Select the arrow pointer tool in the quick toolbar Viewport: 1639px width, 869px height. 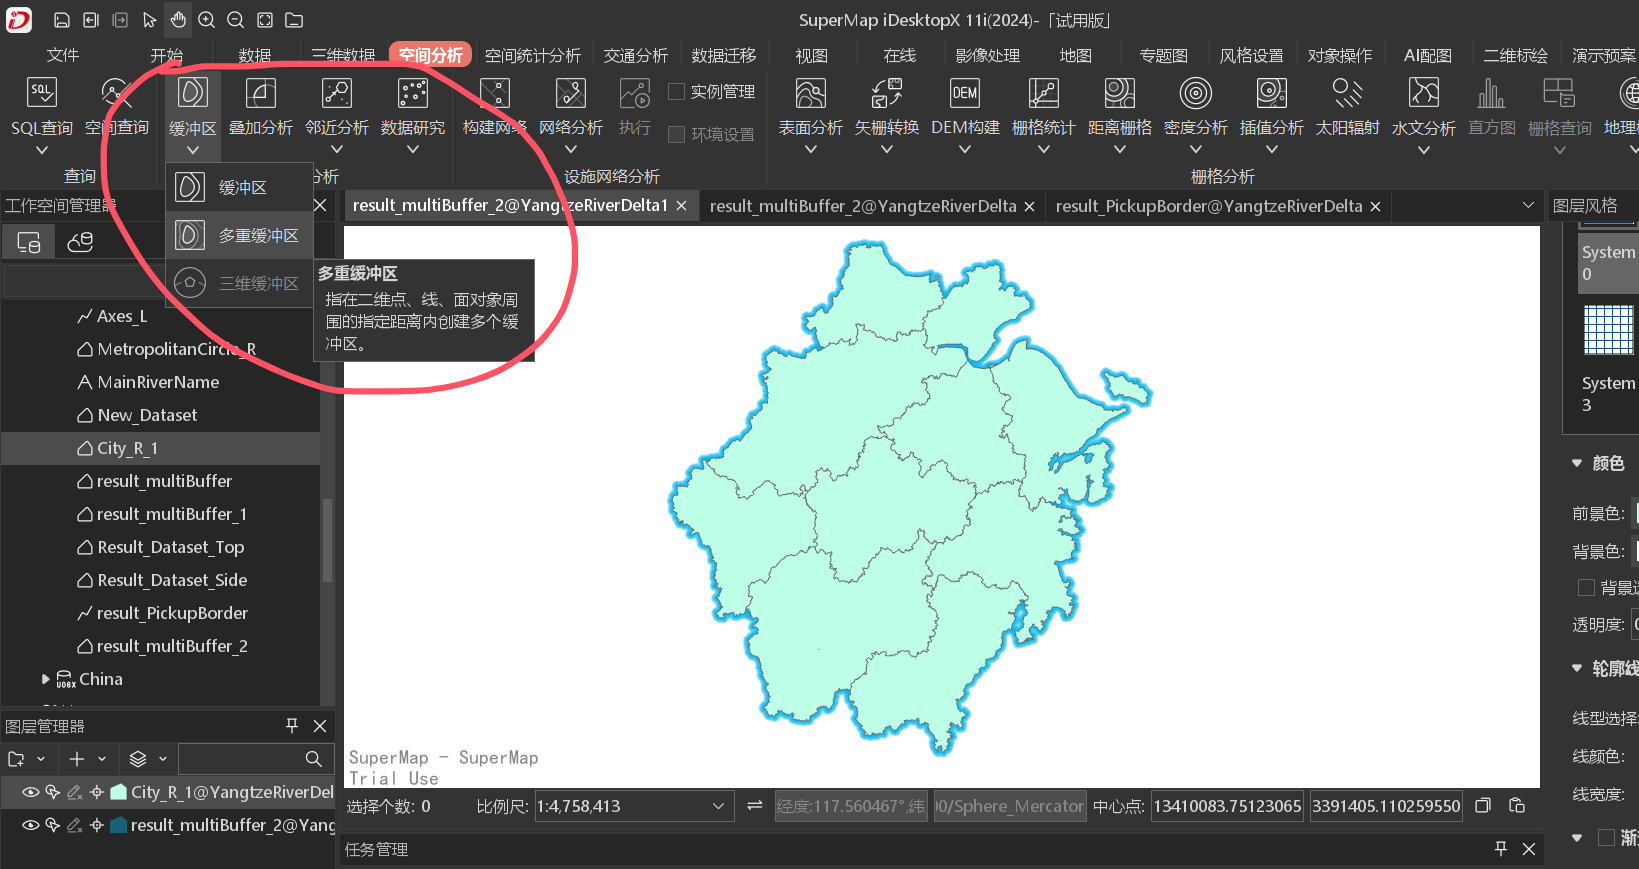[149, 20]
